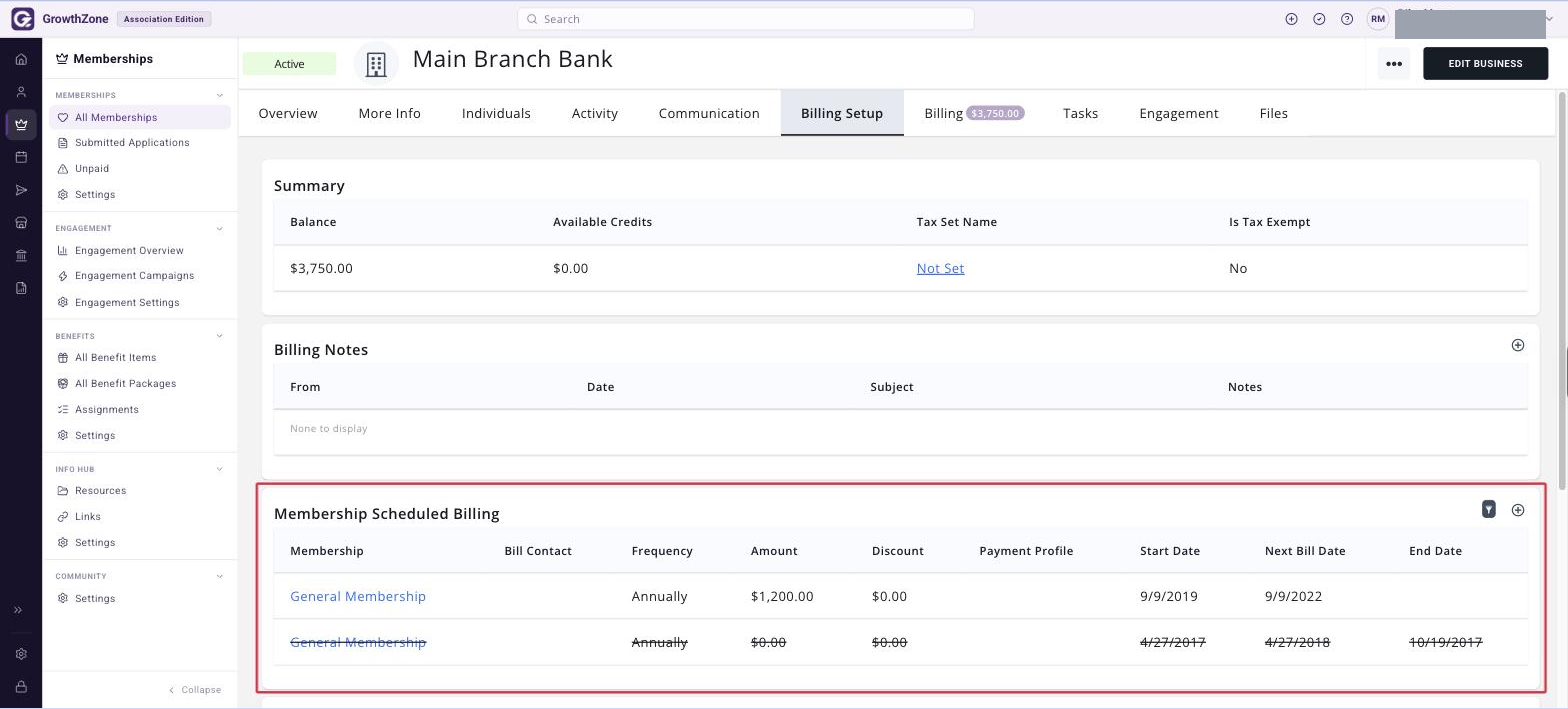Viewport: 1568px width, 709px height.
Task: Click the filter icon in Membership Scheduled Billing
Action: (x=1489, y=510)
